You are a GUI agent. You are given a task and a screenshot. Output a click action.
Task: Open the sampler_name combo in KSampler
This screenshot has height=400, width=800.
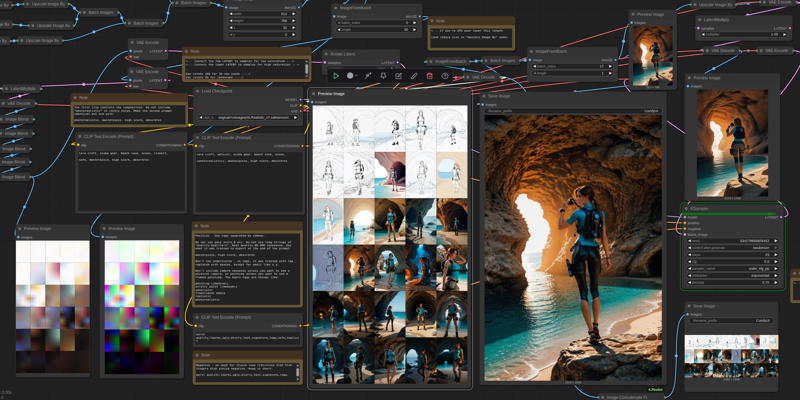pyautogui.click(x=731, y=267)
